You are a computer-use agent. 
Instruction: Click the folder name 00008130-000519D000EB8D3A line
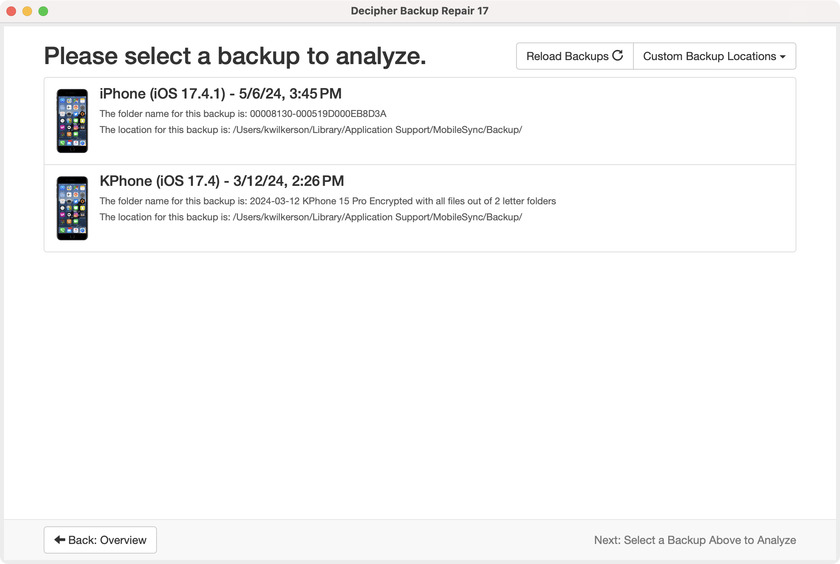[243, 114]
